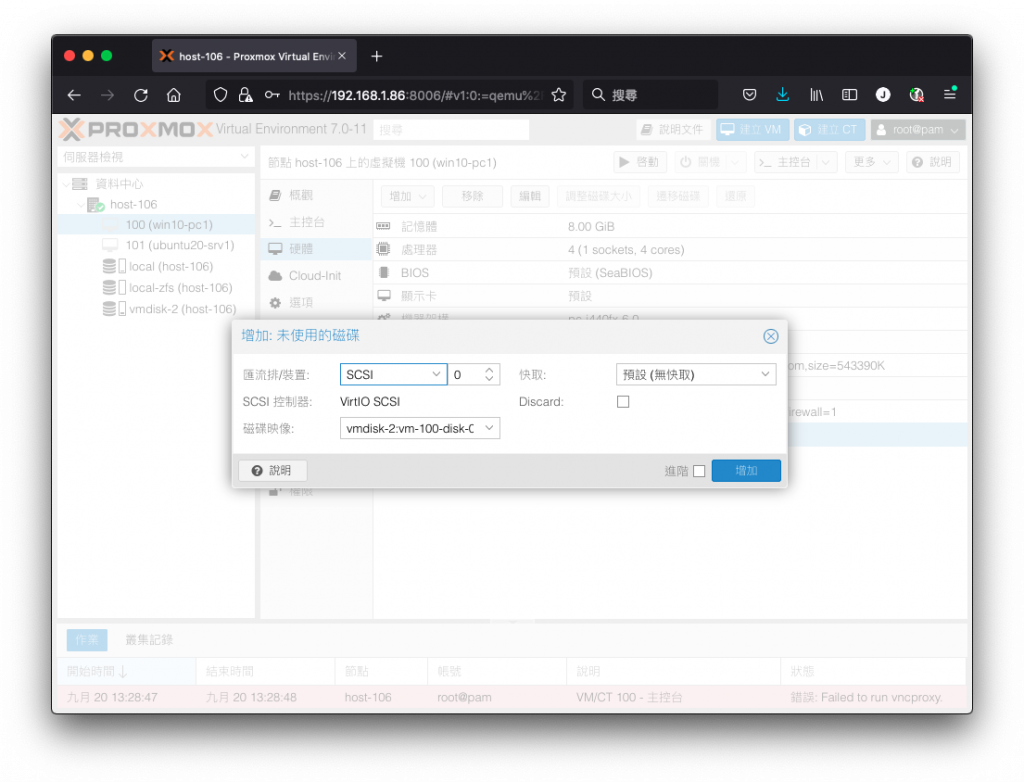The height and width of the screenshot is (782, 1024).
Task: Enable the Discard checkbox
Action: [x=623, y=402]
